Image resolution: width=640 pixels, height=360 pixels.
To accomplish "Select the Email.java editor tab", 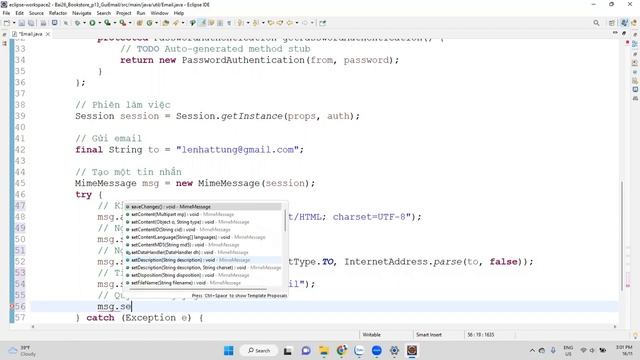I will [x=31, y=34].
